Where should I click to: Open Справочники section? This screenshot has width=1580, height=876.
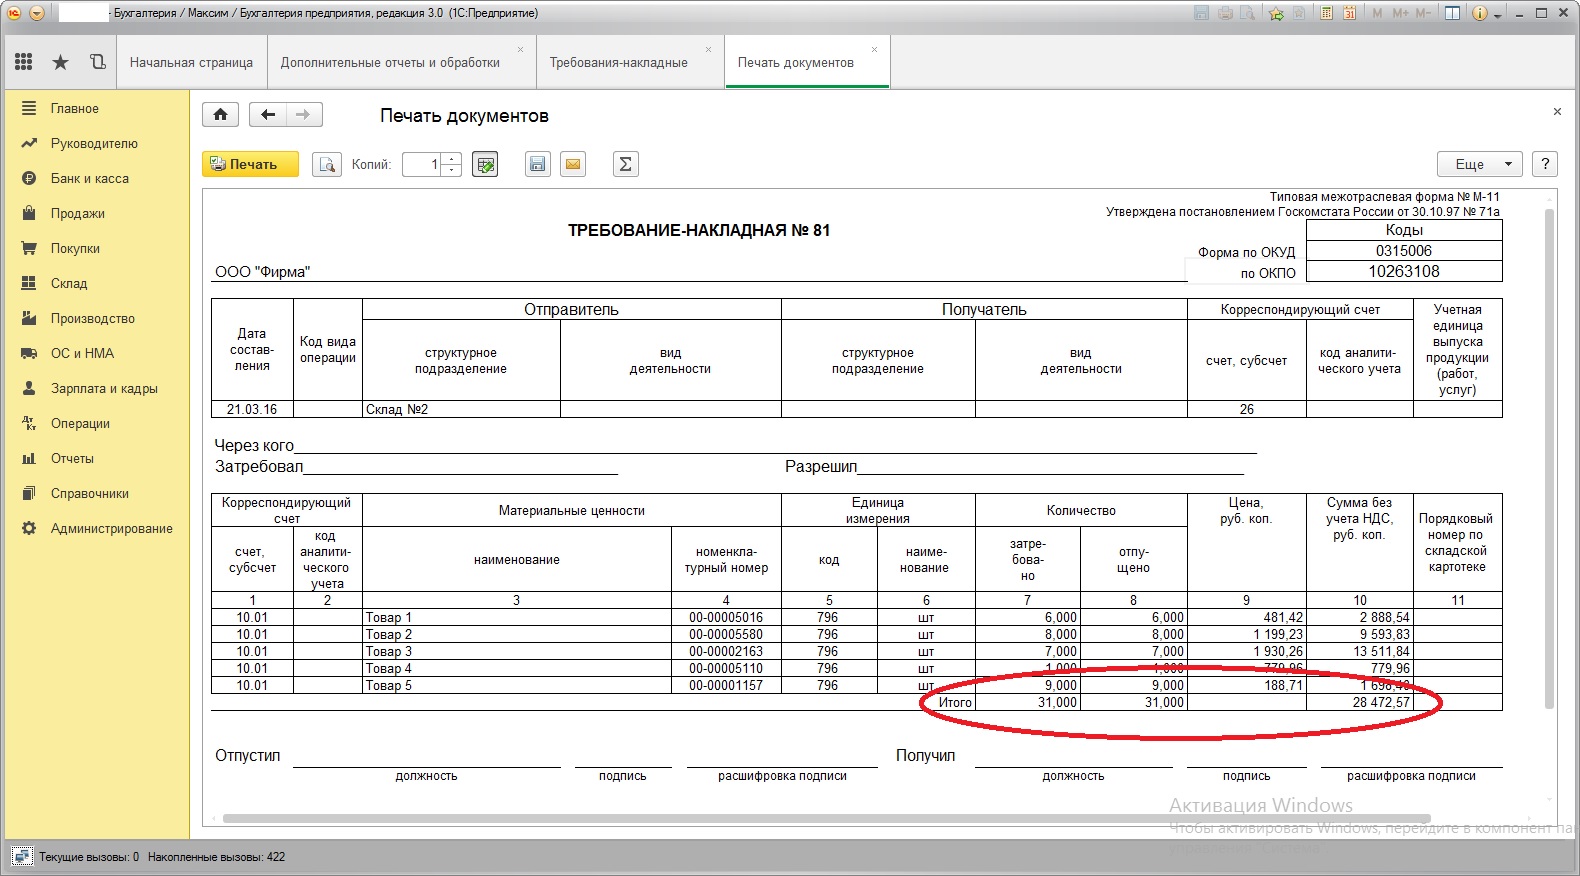(96, 493)
